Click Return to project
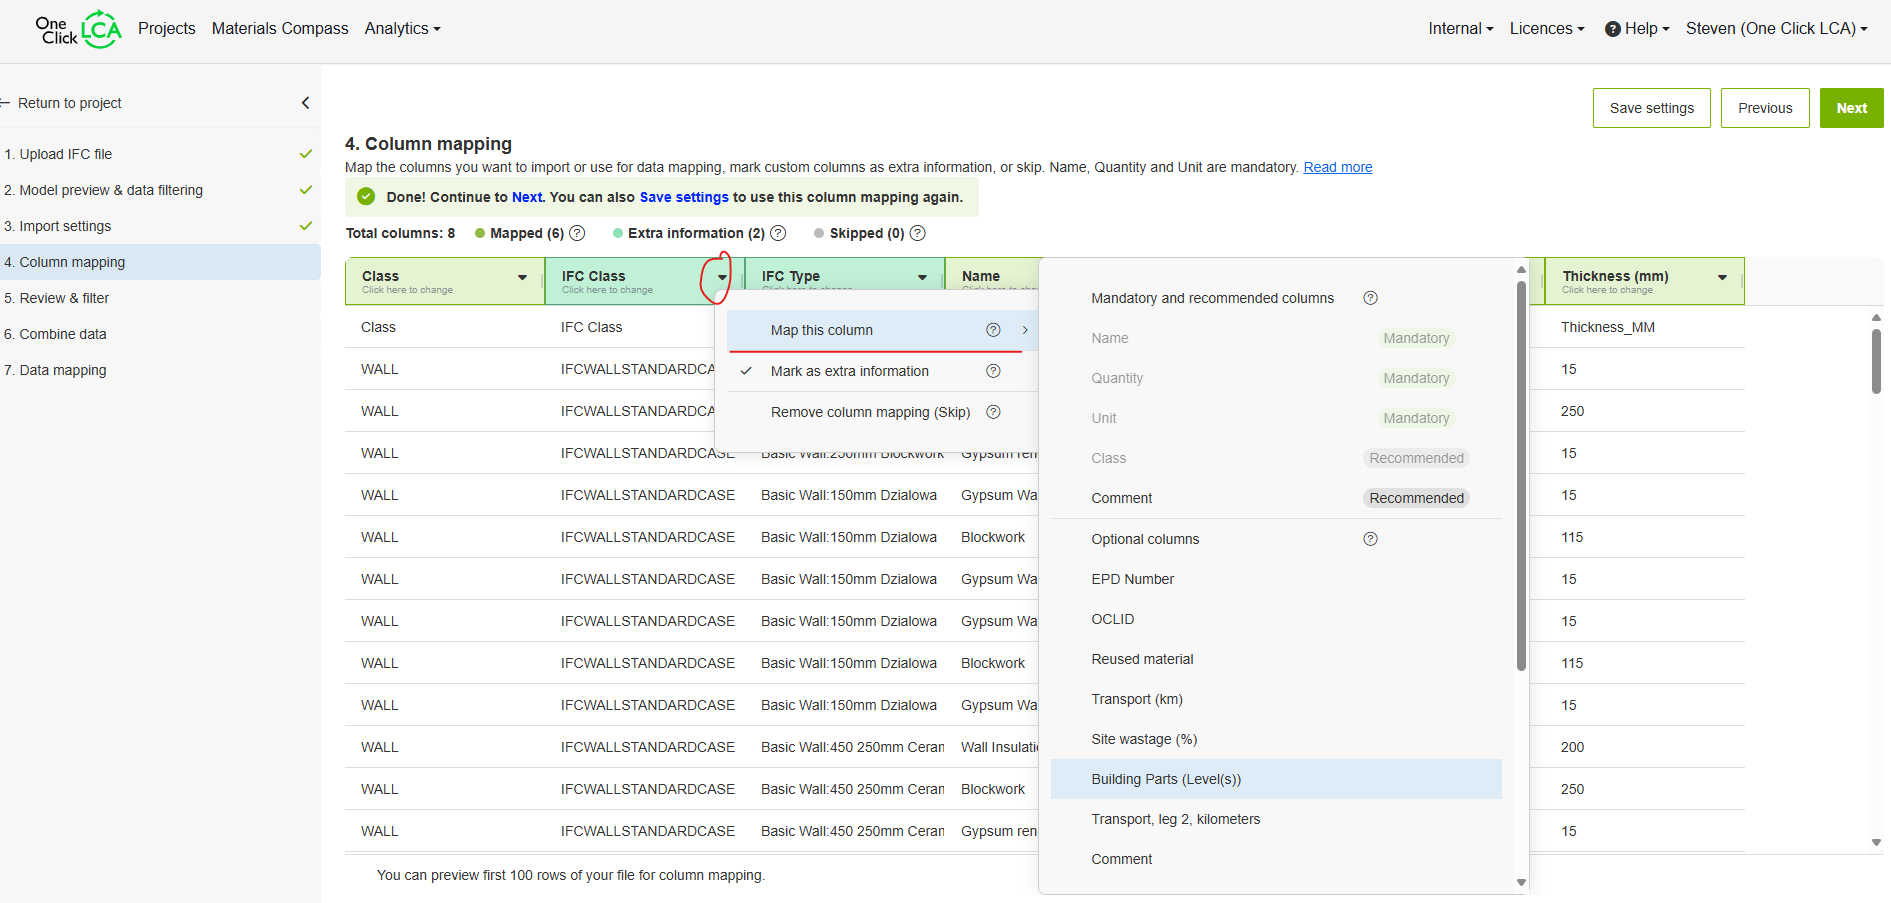This screenshot has width=1891, height=903. 70,103
